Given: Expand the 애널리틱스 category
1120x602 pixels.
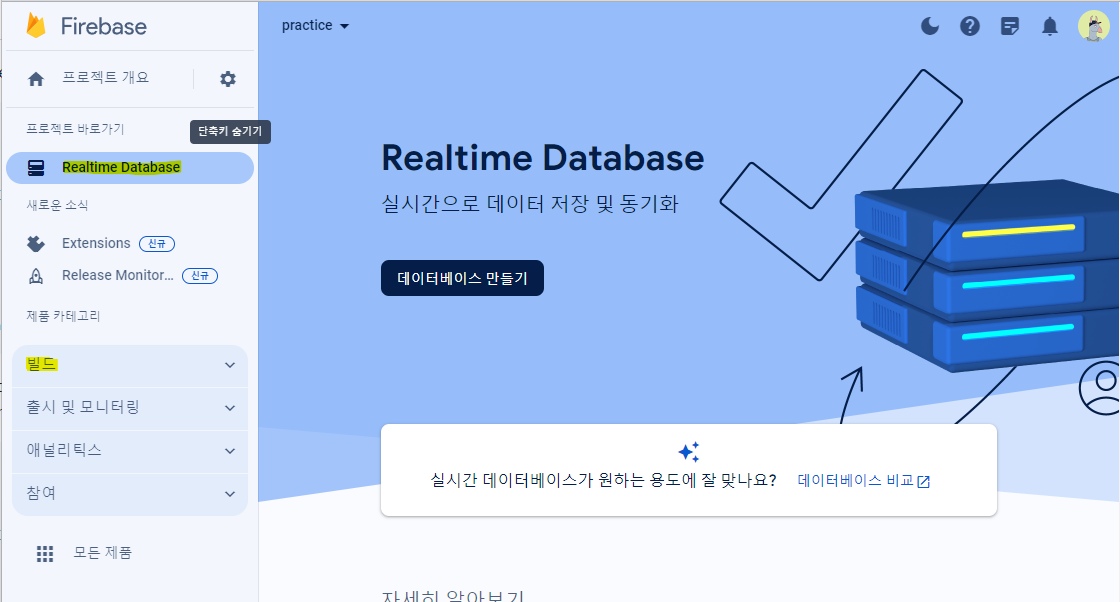Looking at the screenshot, I should (130, 451).
